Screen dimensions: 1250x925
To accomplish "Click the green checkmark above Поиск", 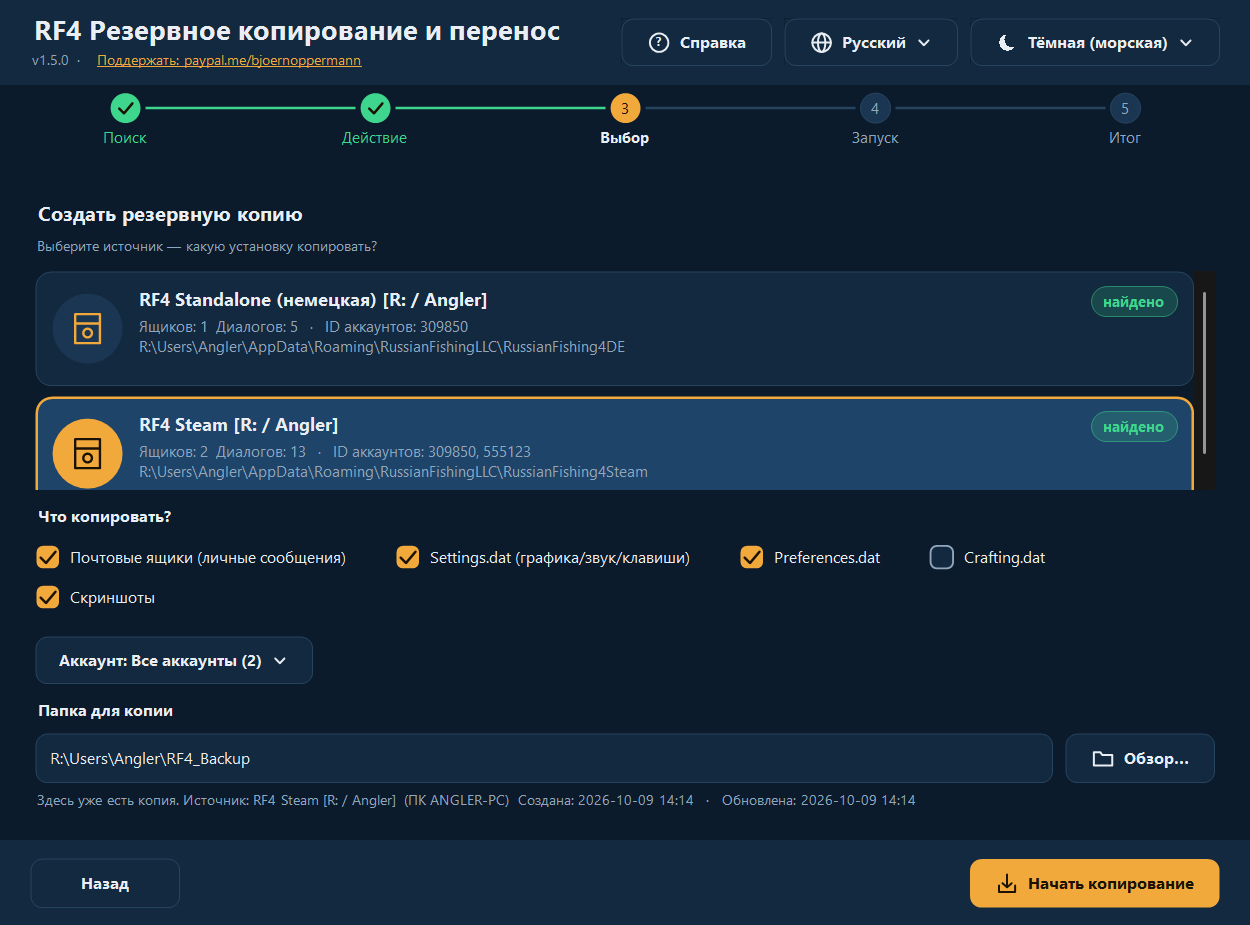I will [125, 108].
